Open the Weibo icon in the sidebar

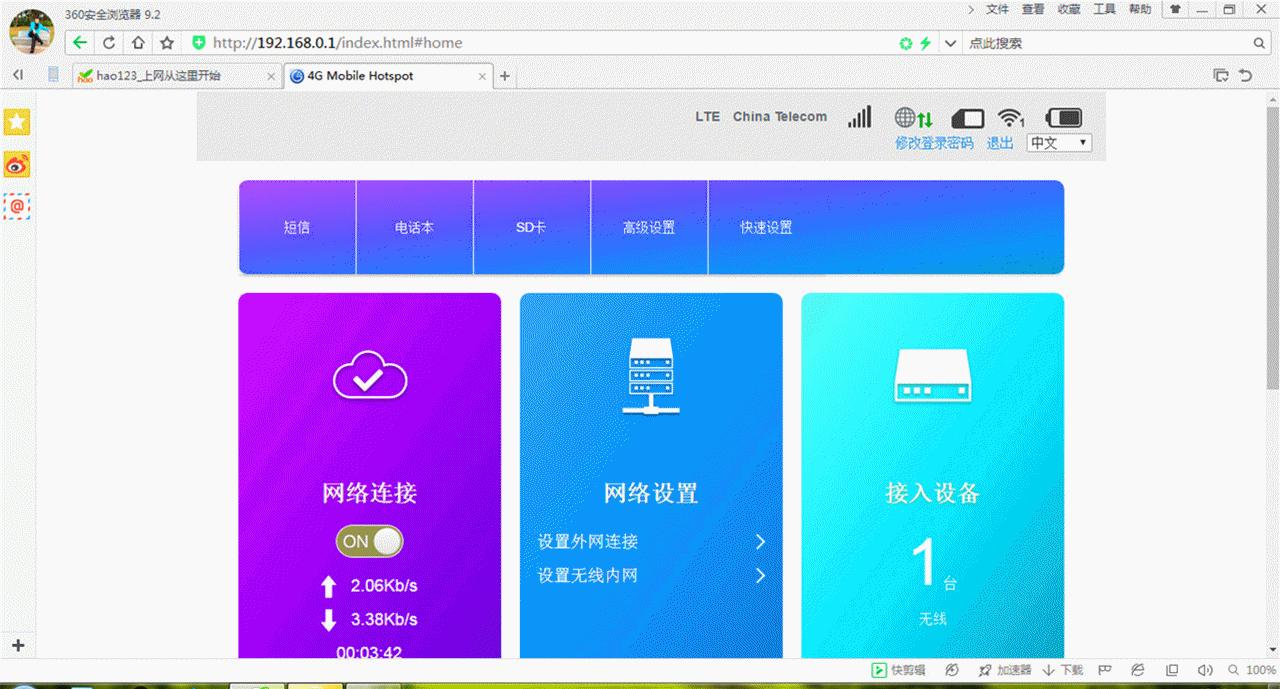tap(16, 164)
